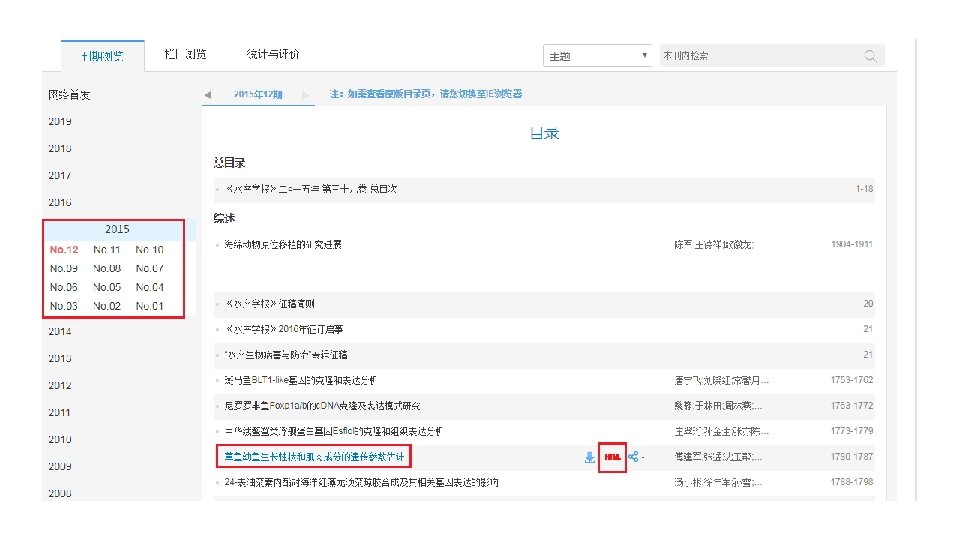Viewport: 960px width, 540px height.
Task: Share the highlighted article with share icon
Action: (633, 457)
